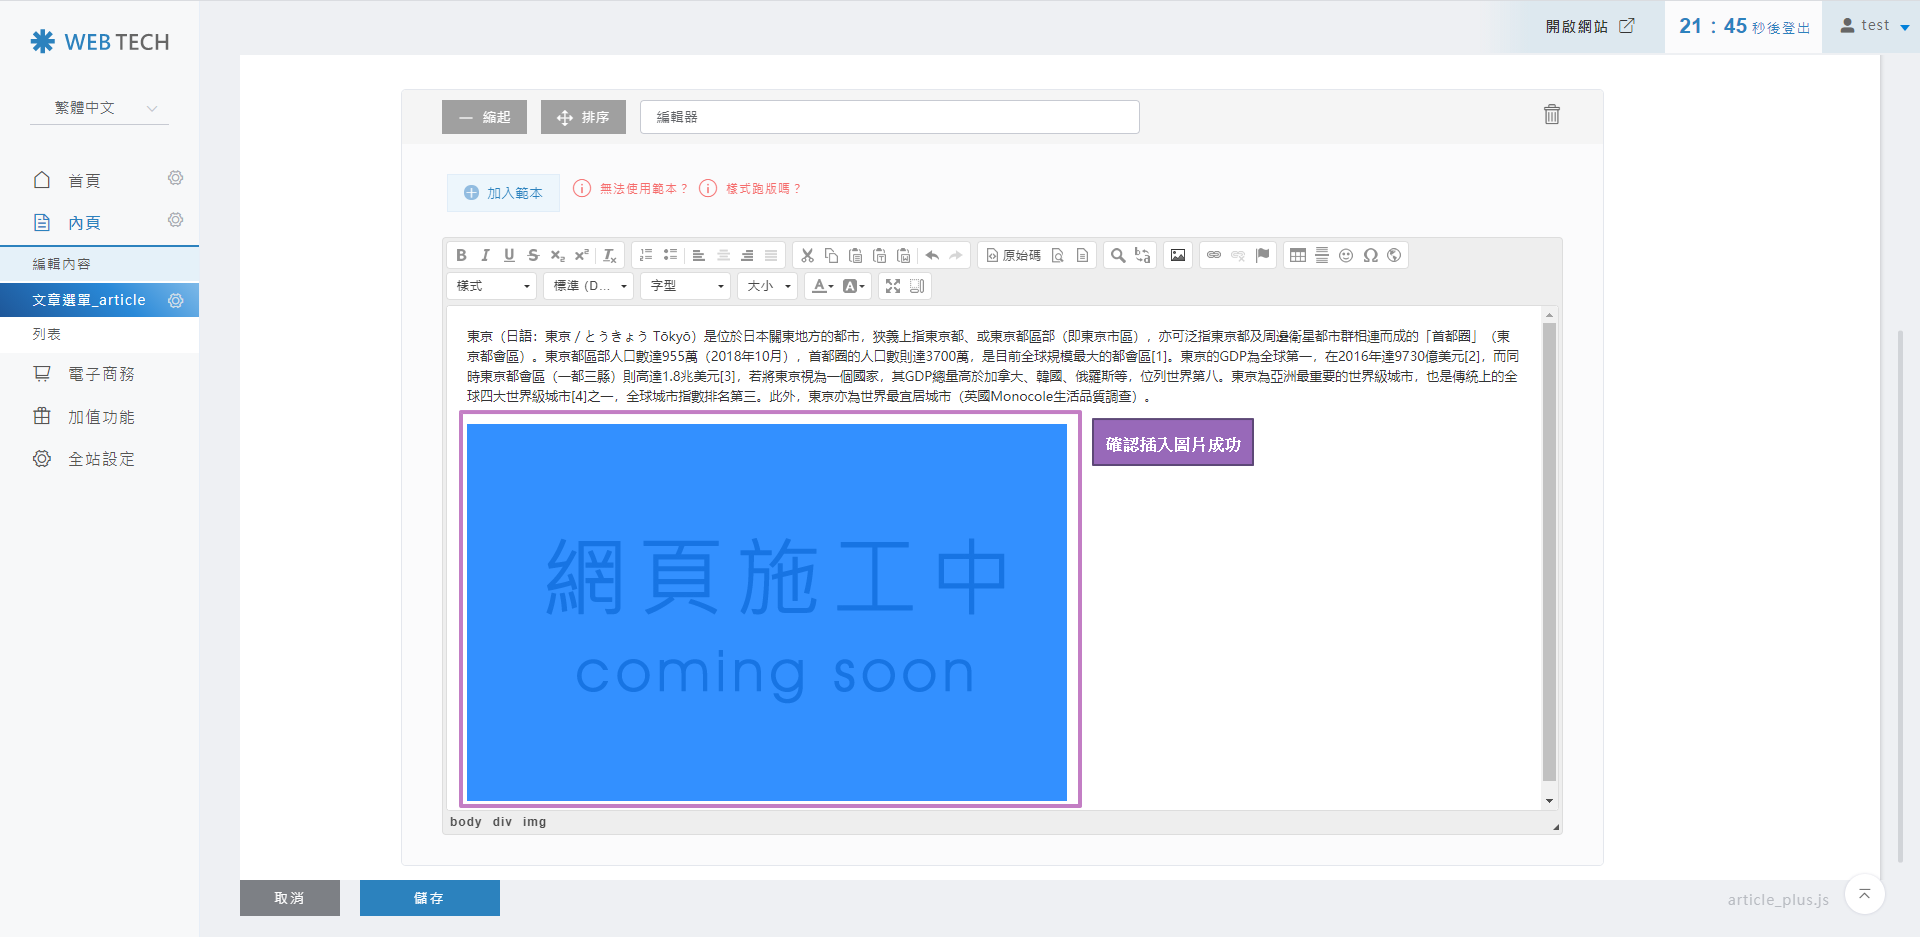Expand the 字型 font dropdown
The image size is (1920, 937).
686,286
